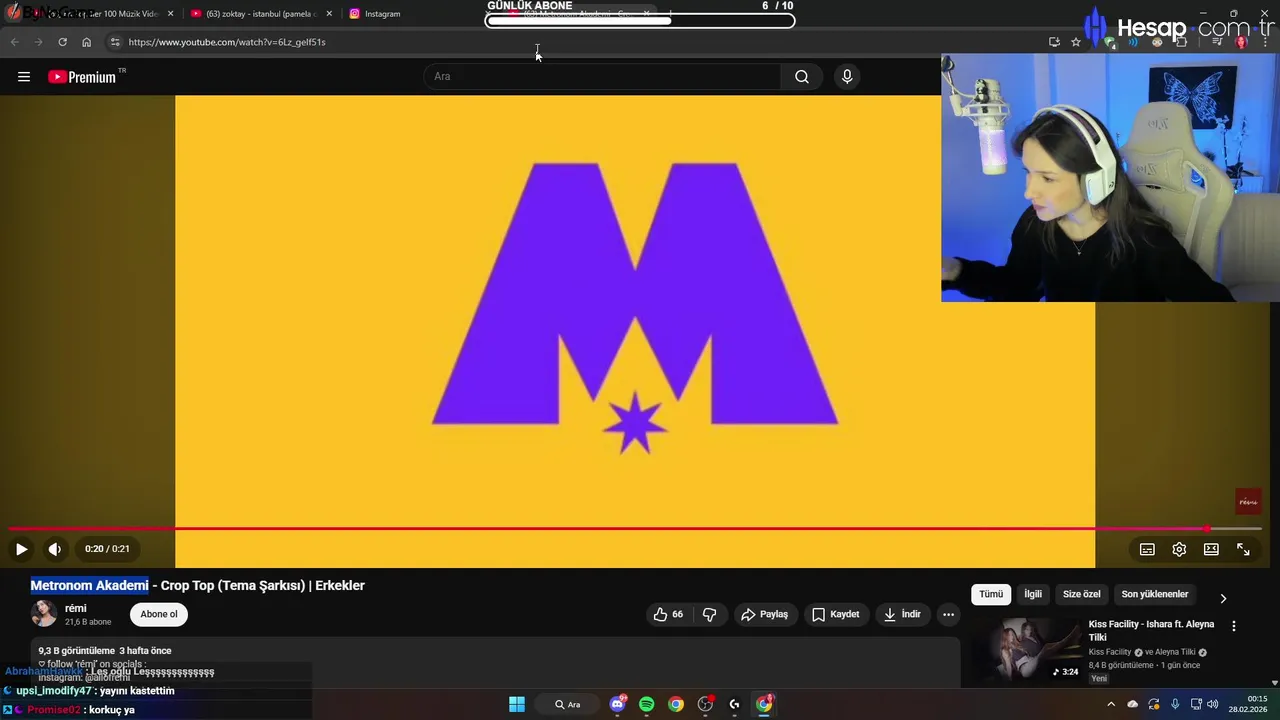
Task: Play the paused video
Action: coord(21,549)
